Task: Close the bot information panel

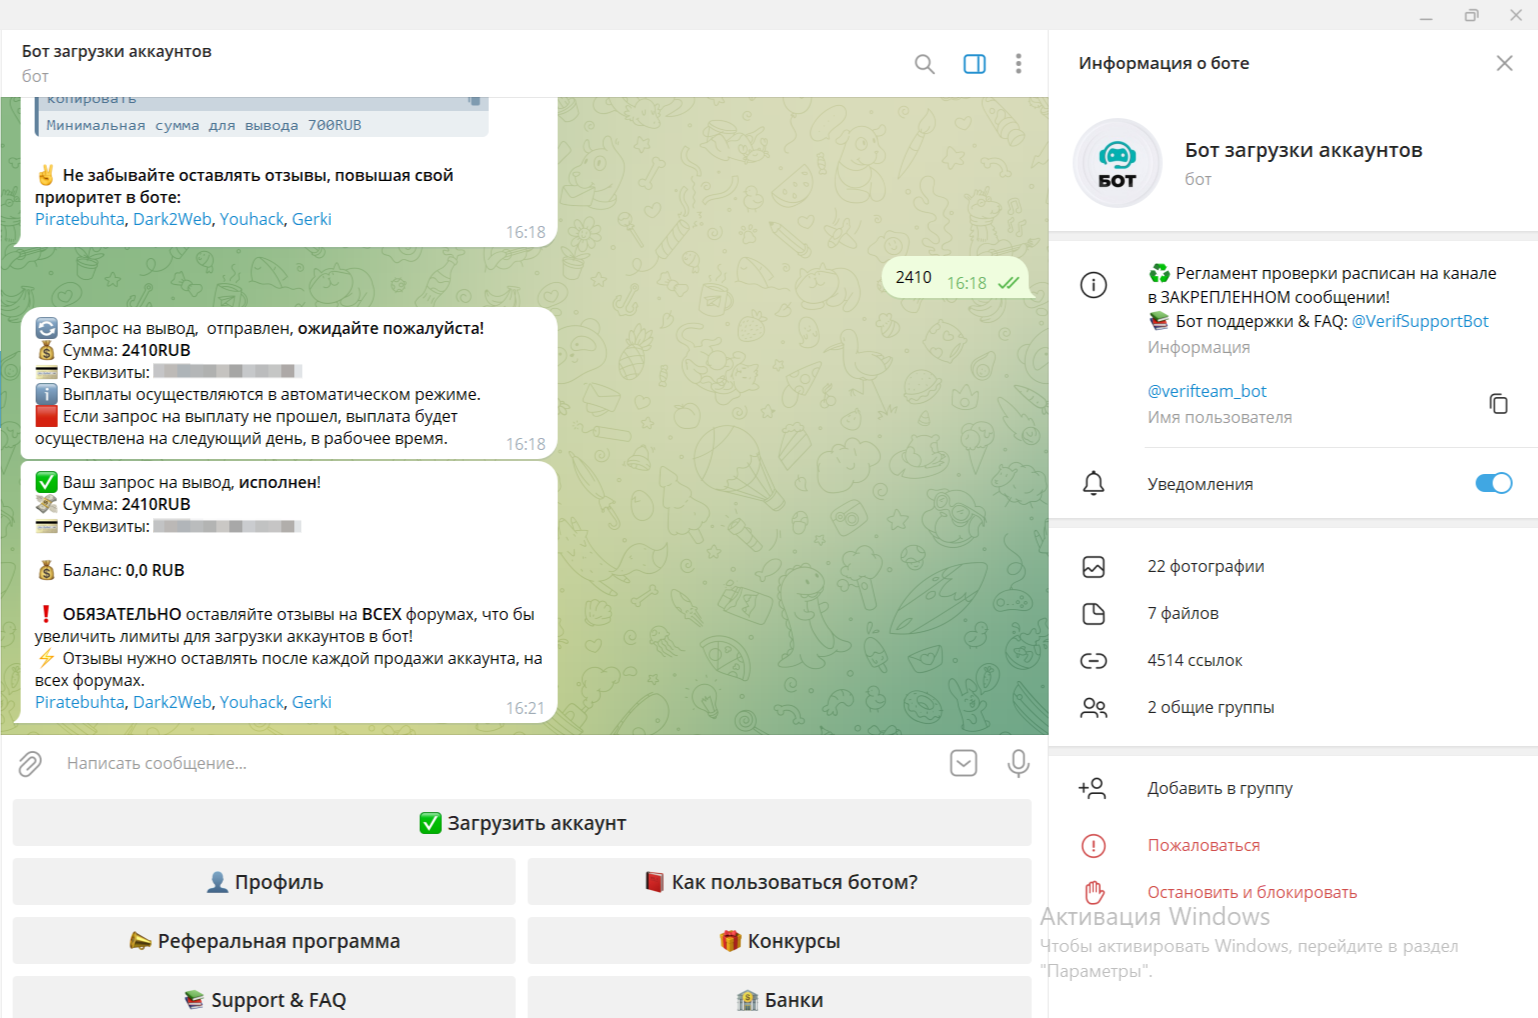Action: [x=1504, y=63]
